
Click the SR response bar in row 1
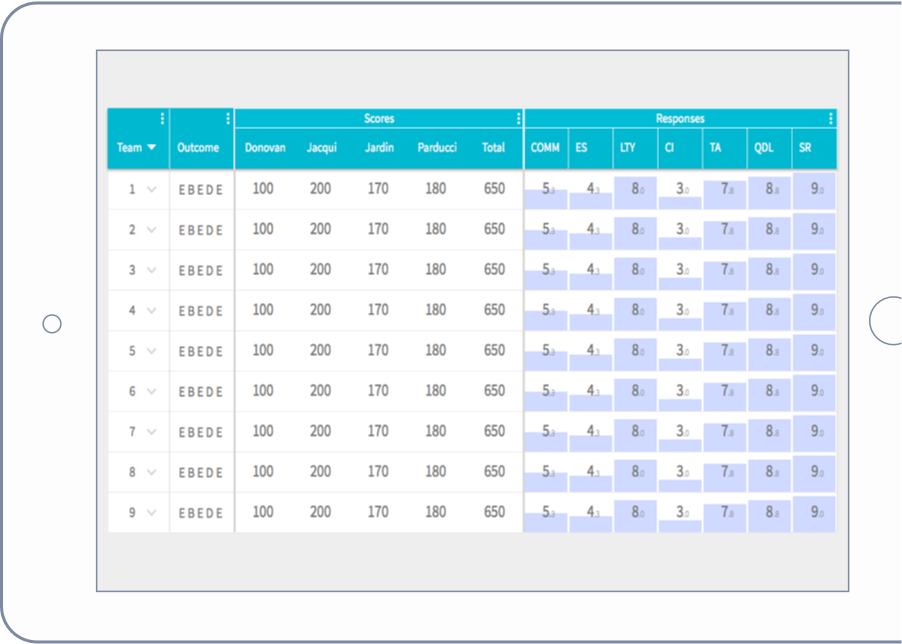coord(814,190)
